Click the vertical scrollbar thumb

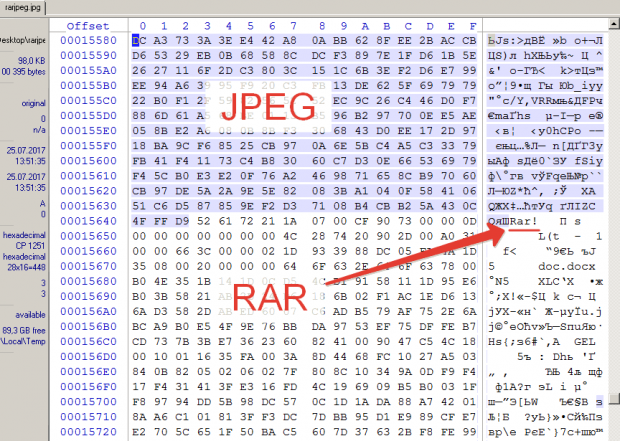614,398
